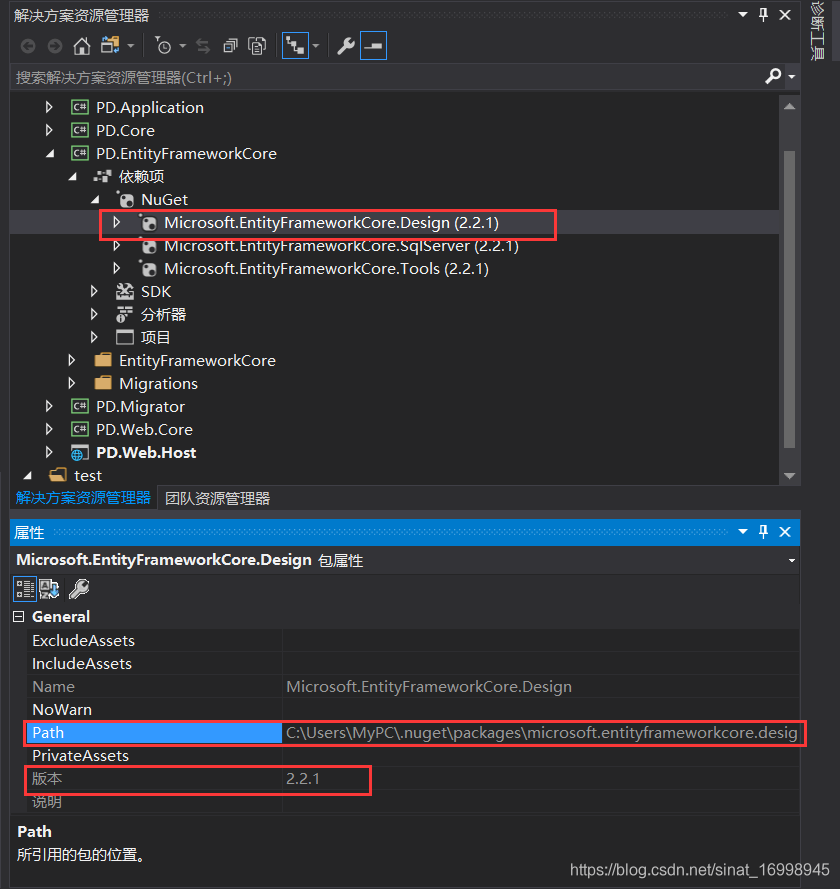Toggle the nested view tree icon
Screen dimensions: 840x889
point(295,45)
